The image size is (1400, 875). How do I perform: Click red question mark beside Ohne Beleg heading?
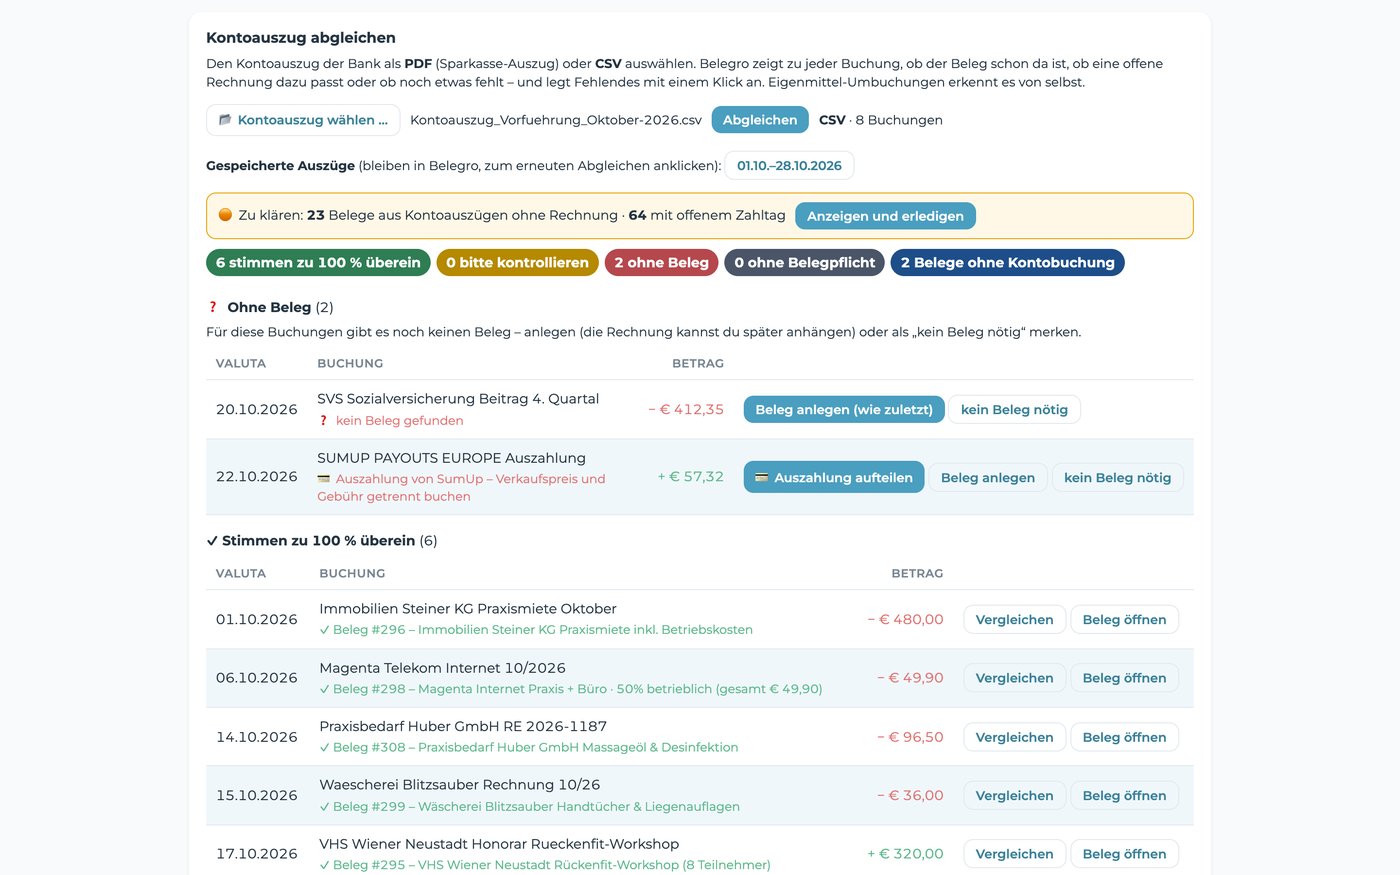tap(212, 307)
